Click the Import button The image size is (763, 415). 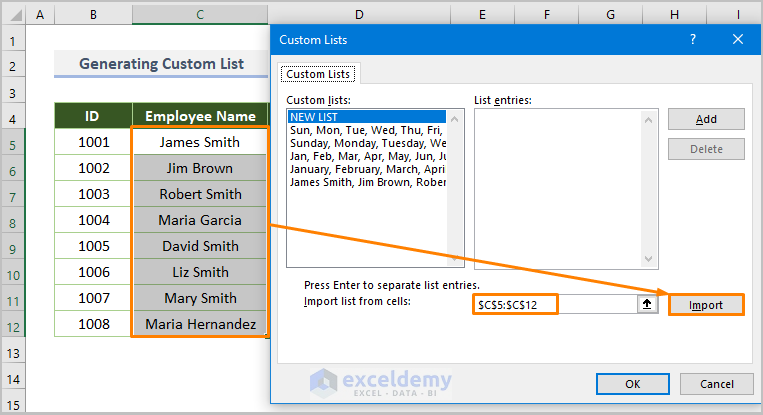[x=706, y=305]
